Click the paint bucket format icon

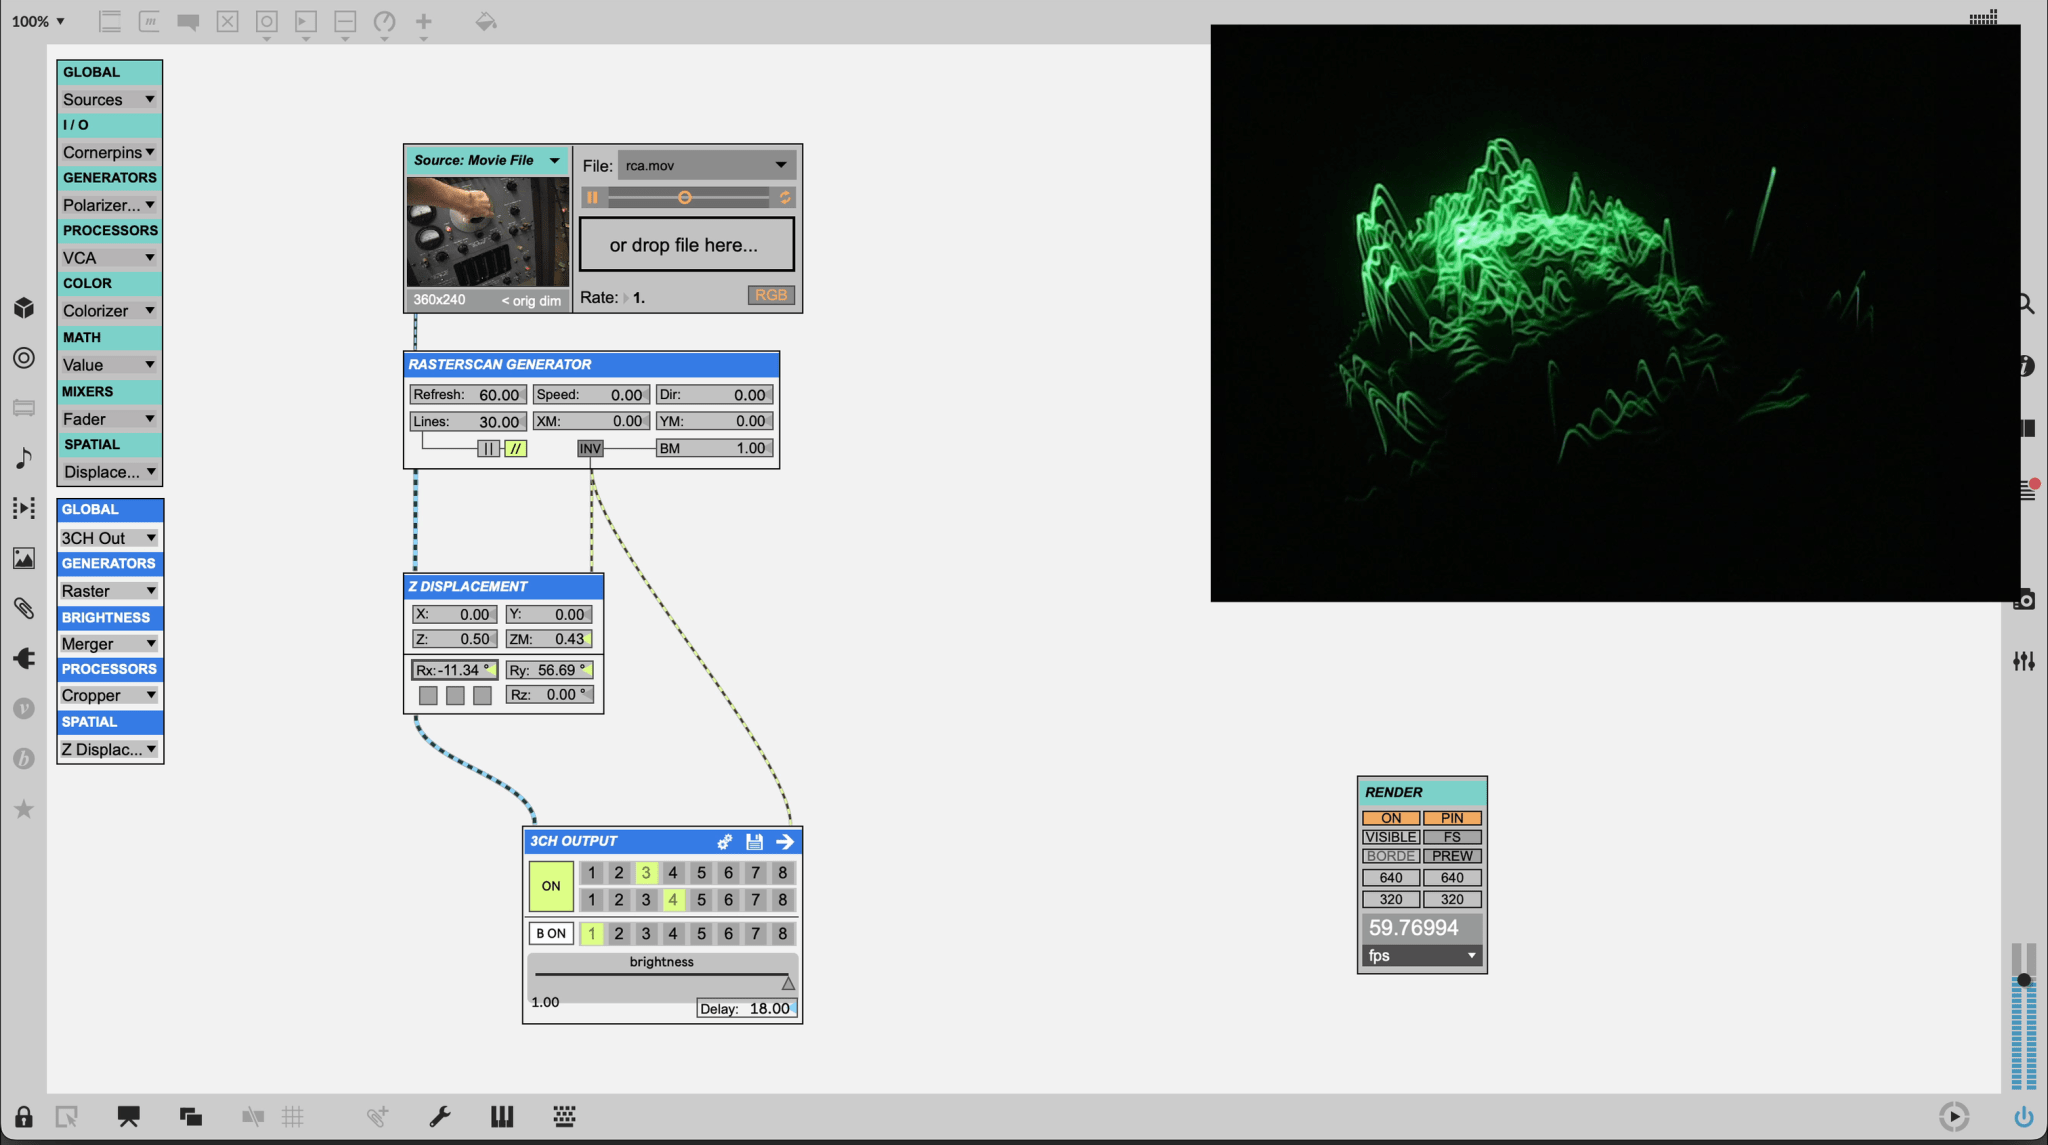click(486, 21)
